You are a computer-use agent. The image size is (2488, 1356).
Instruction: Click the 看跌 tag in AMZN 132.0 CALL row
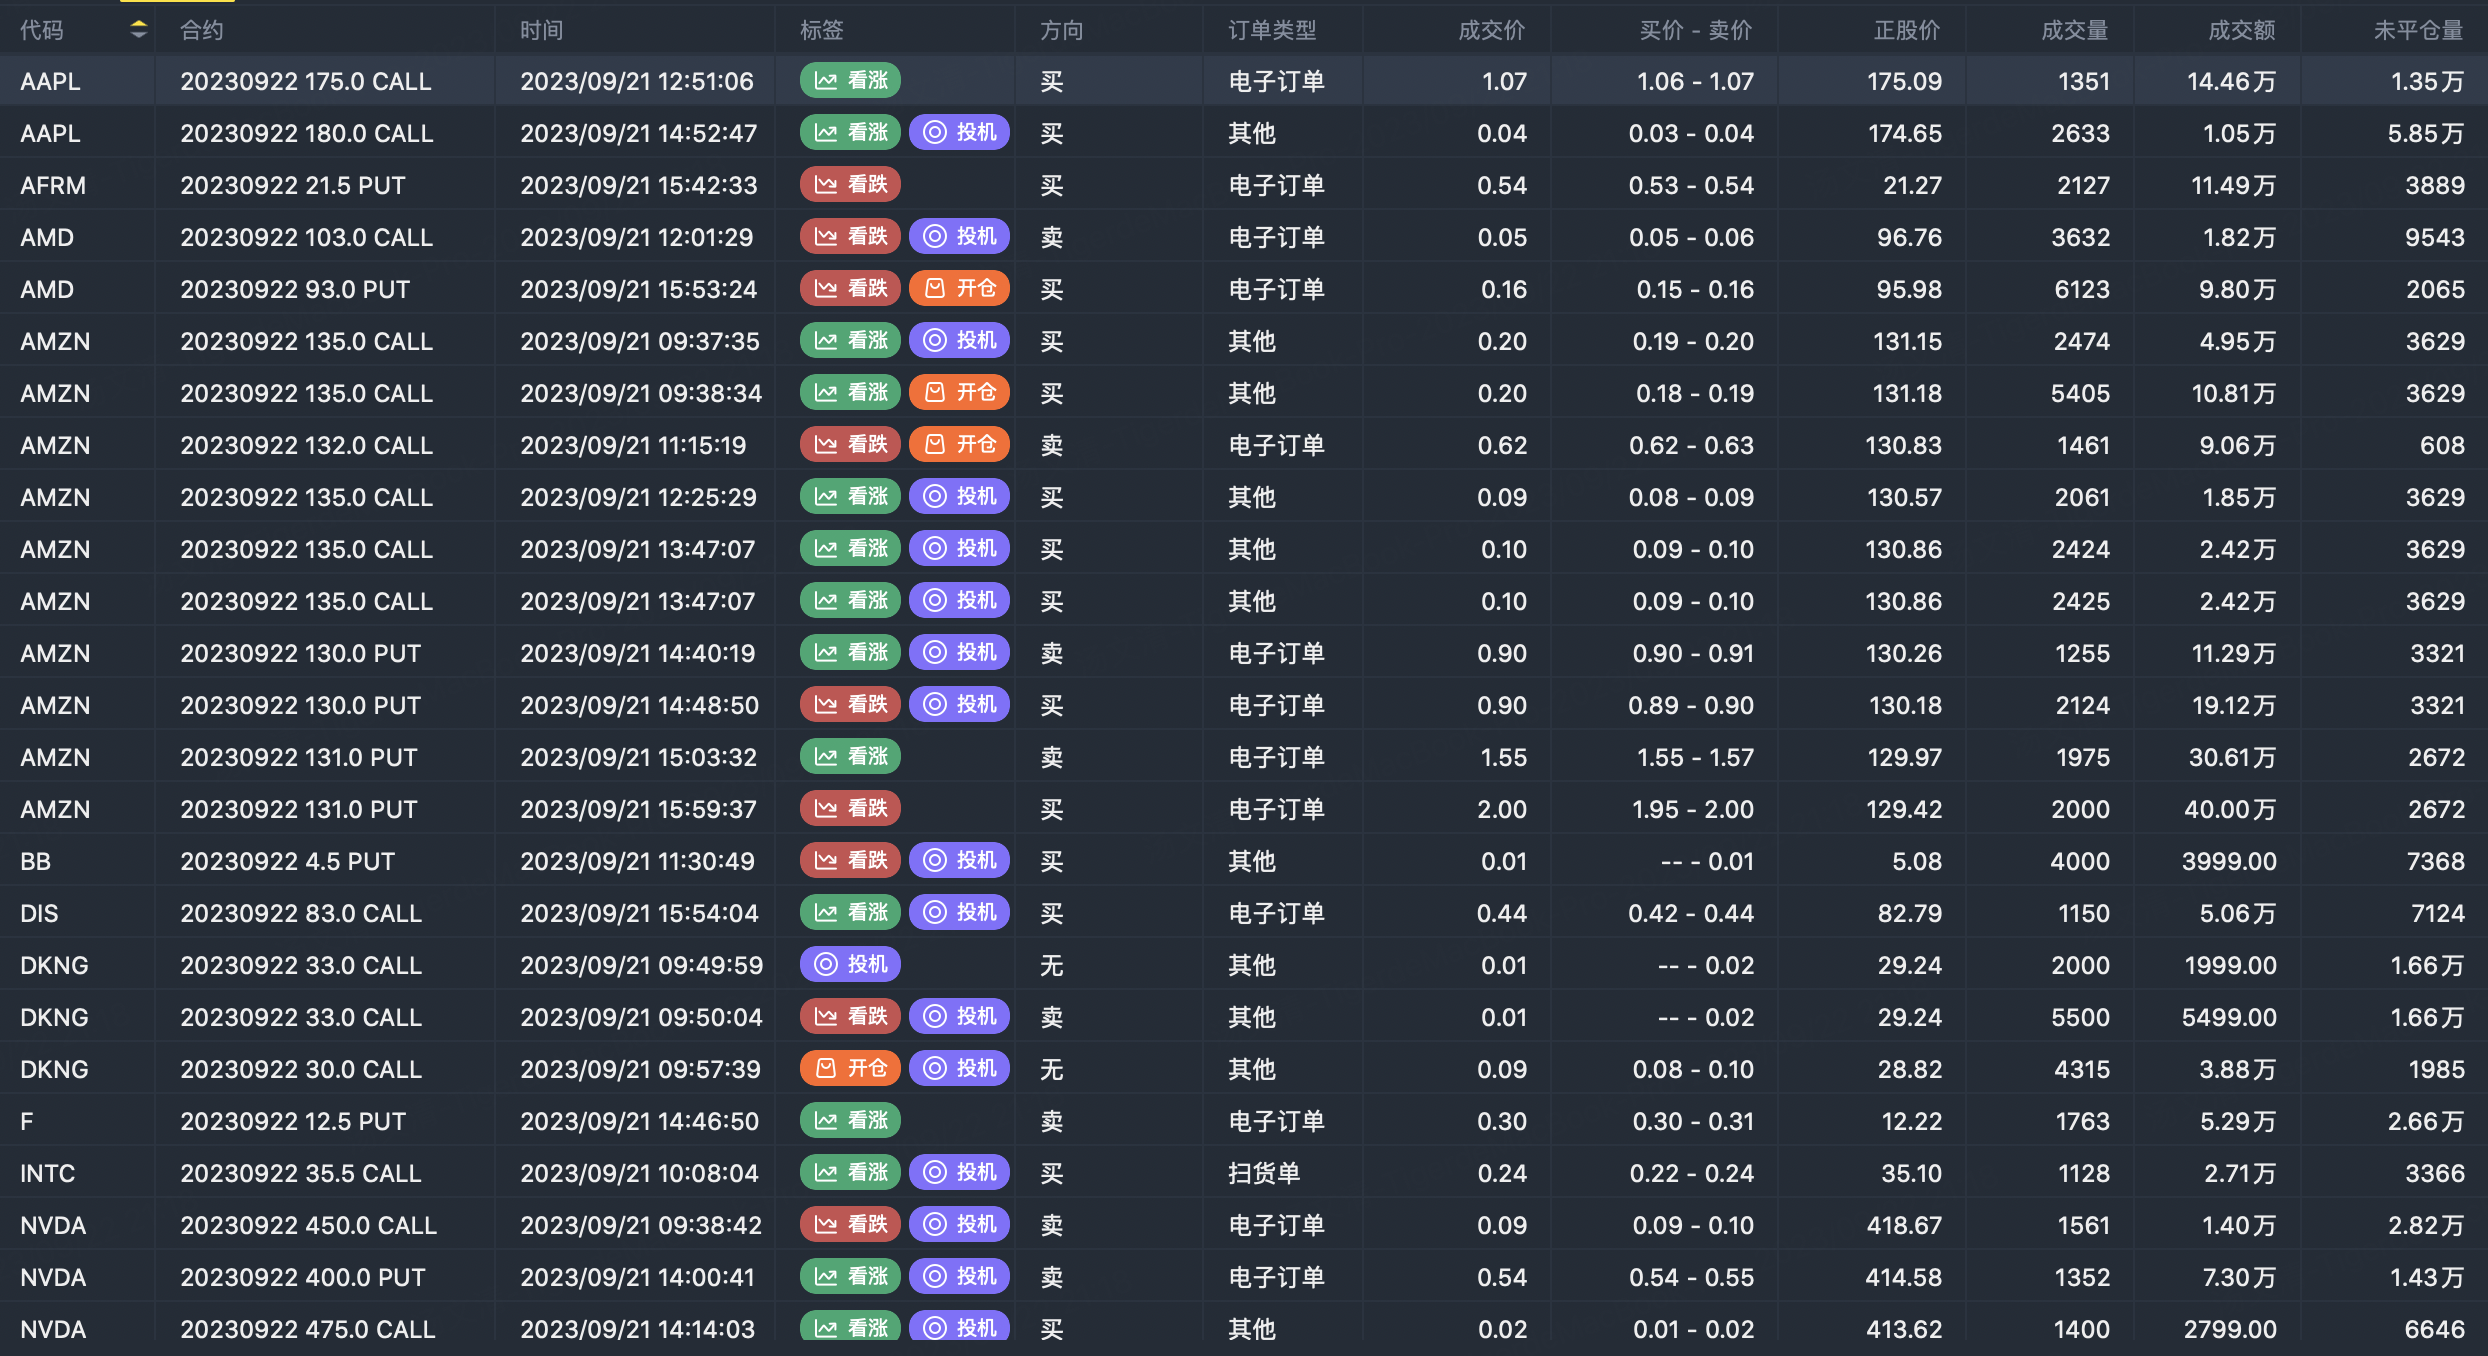(850, 445)
